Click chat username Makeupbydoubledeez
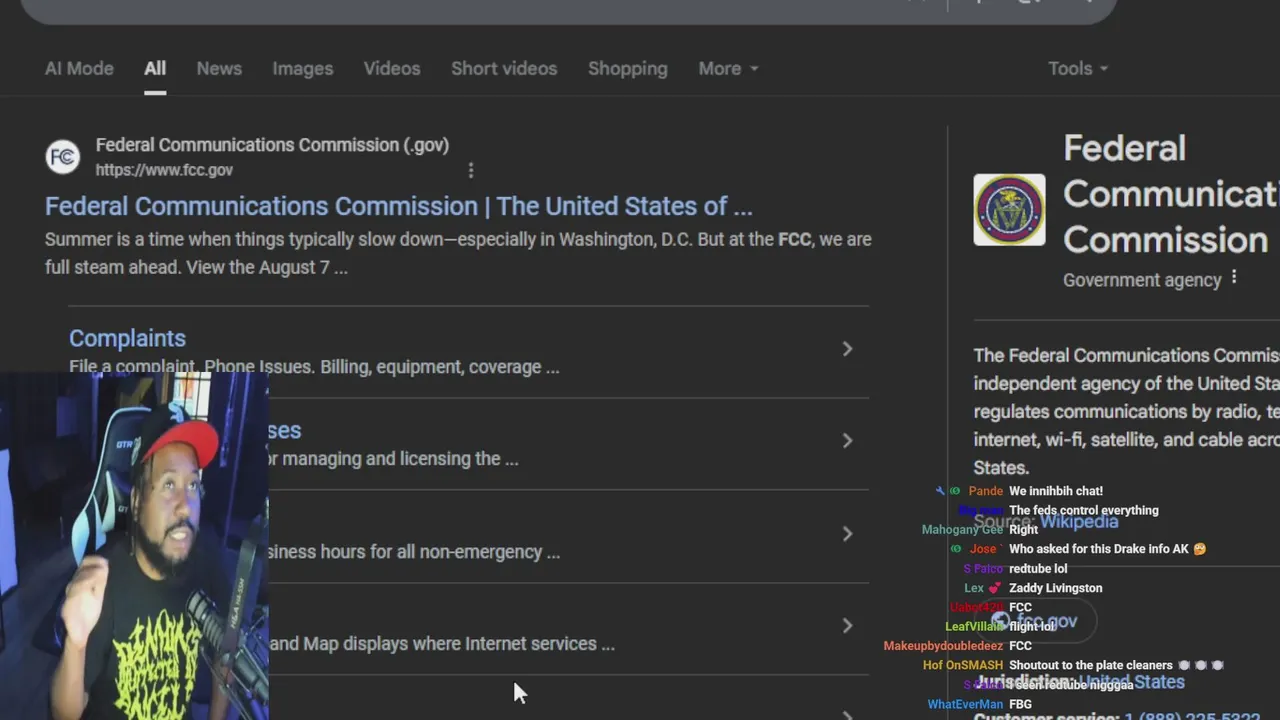The image size is (1280, 720). [x=943, y=646]
